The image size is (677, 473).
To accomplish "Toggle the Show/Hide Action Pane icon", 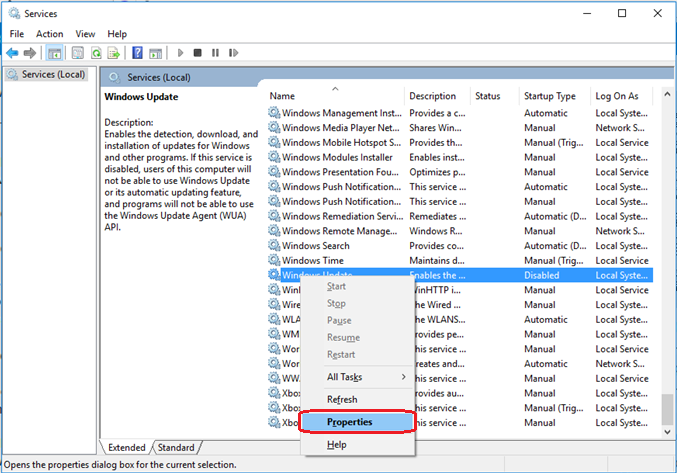I will tap(155, 53).
